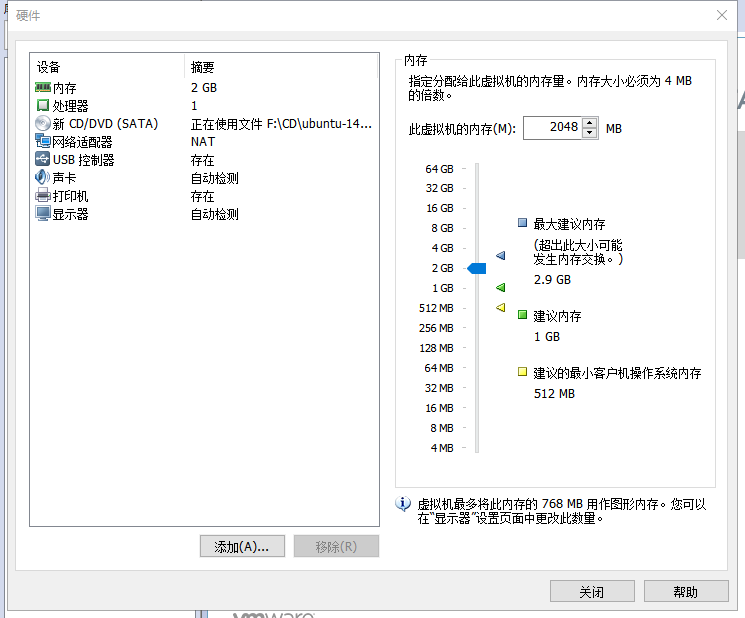Click the 1 GB slider tick label
Screen dimensions: 745x618
443,288
